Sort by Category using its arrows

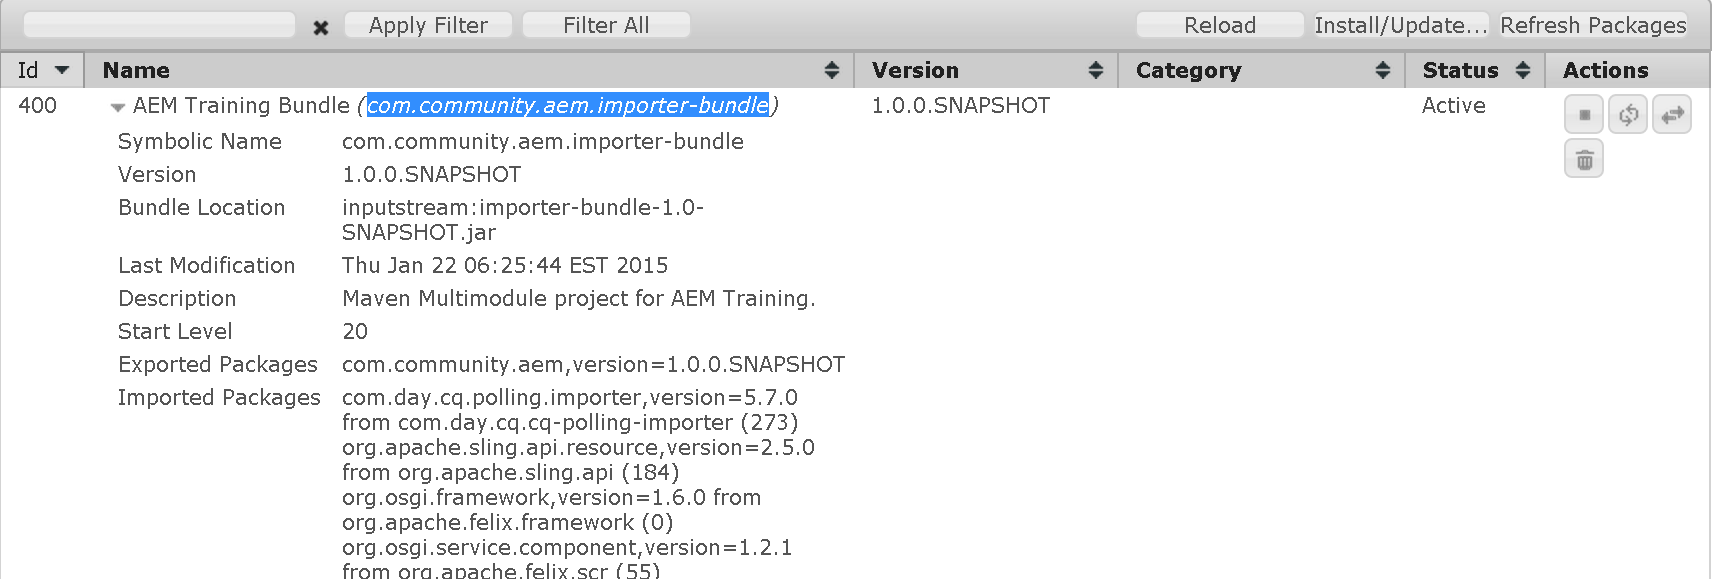click(1383, 70)
